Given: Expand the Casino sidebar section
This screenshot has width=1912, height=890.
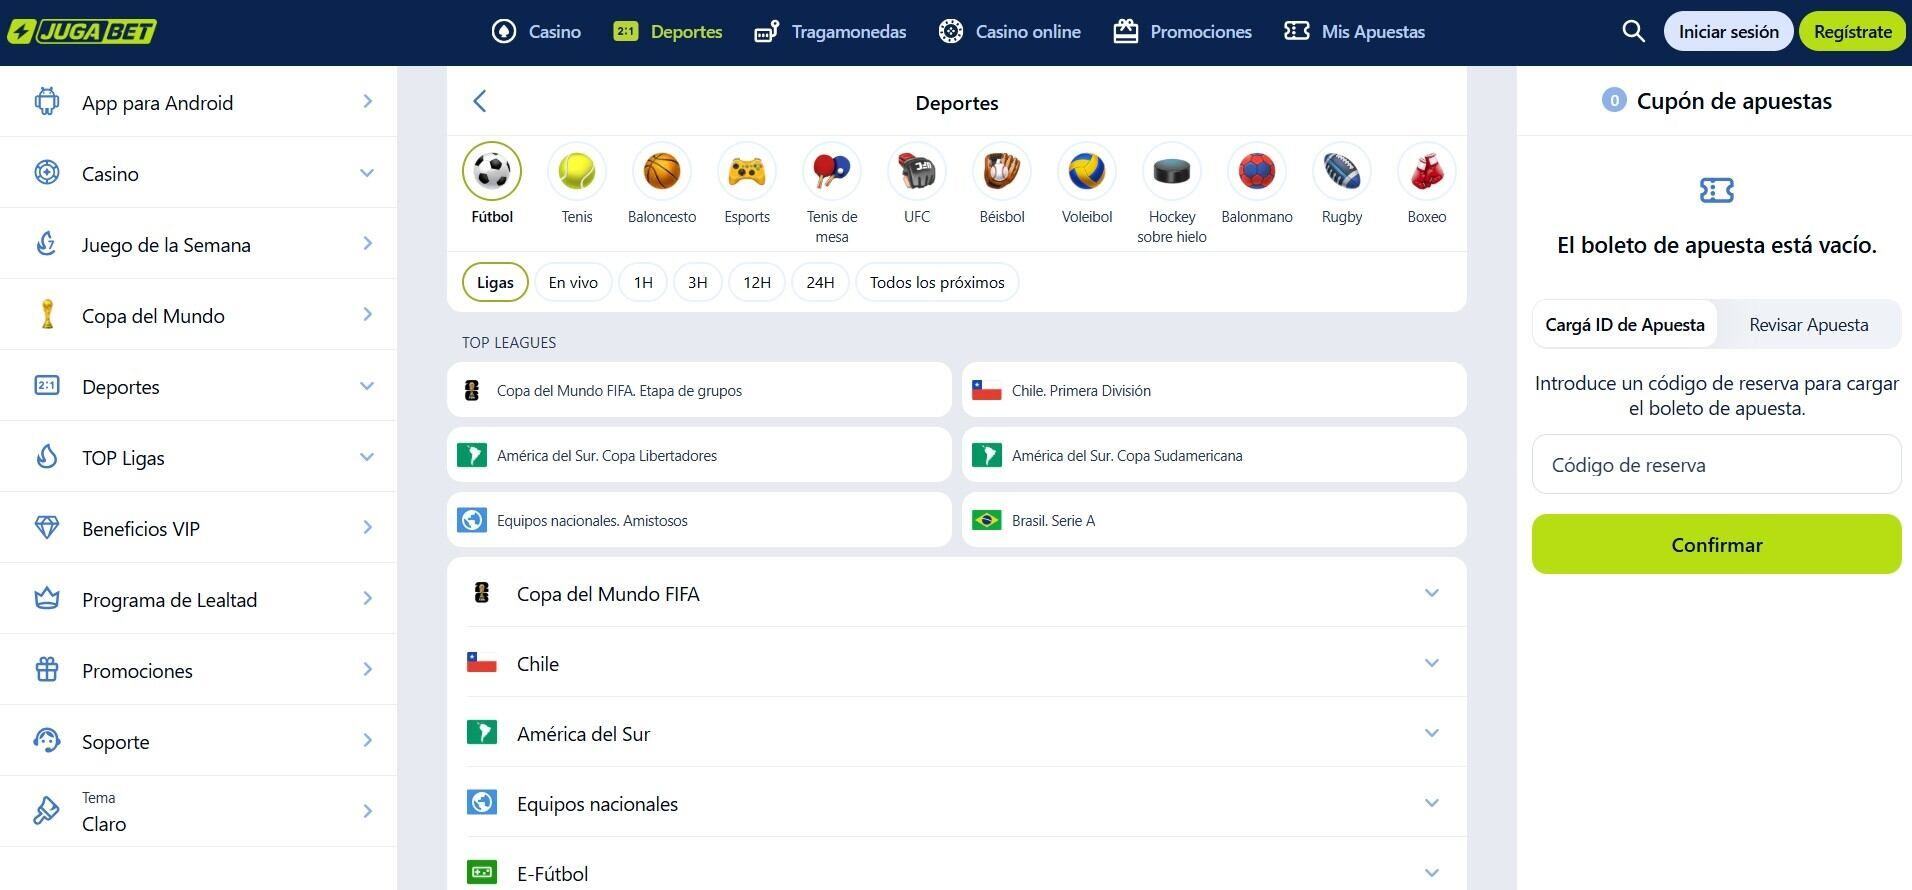Looking at the screenshot, I should [x=198, y=173].
